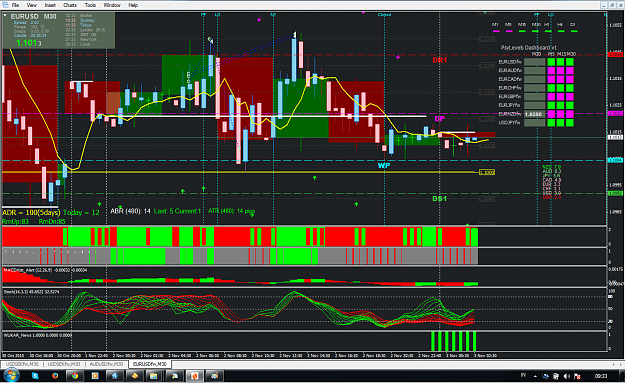
Task: Click the red DR1 level label
Action: click(440, 61)
